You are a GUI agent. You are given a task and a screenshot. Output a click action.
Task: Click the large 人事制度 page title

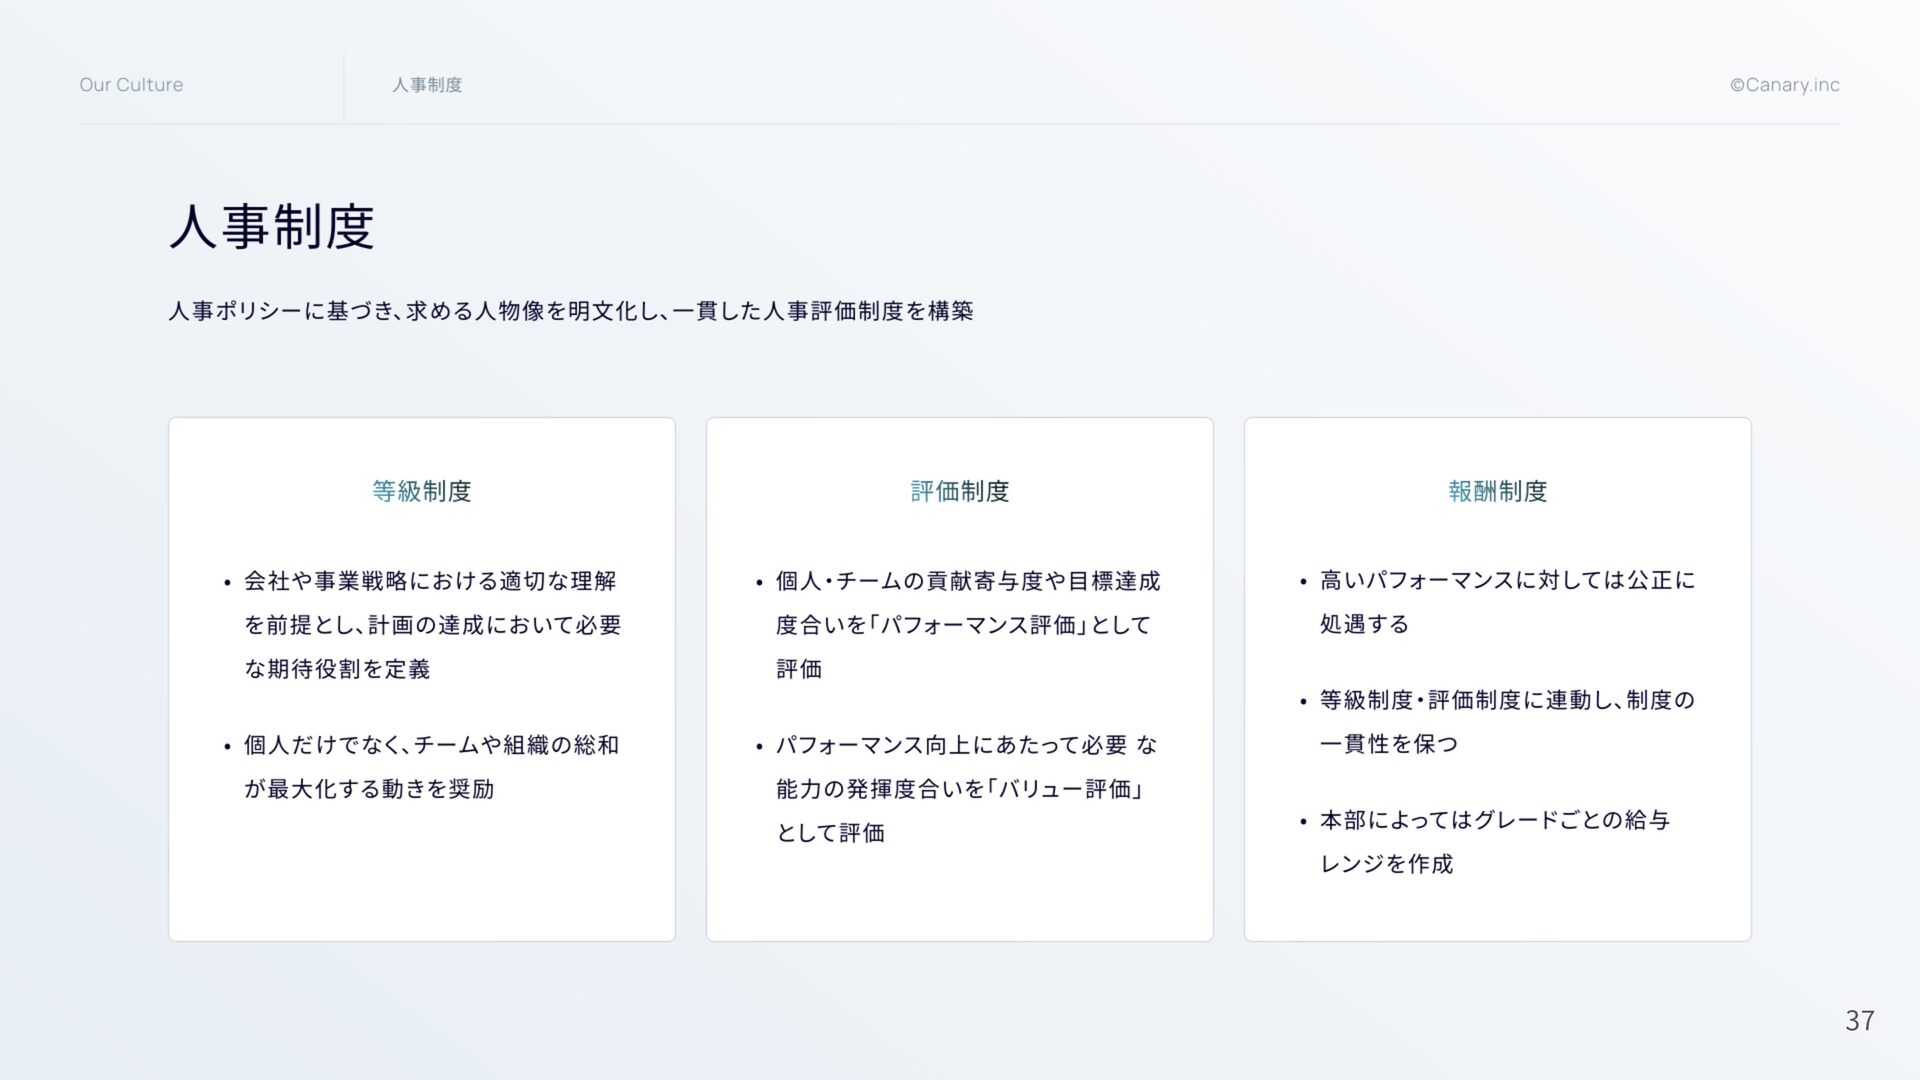[x=272, y=227]
